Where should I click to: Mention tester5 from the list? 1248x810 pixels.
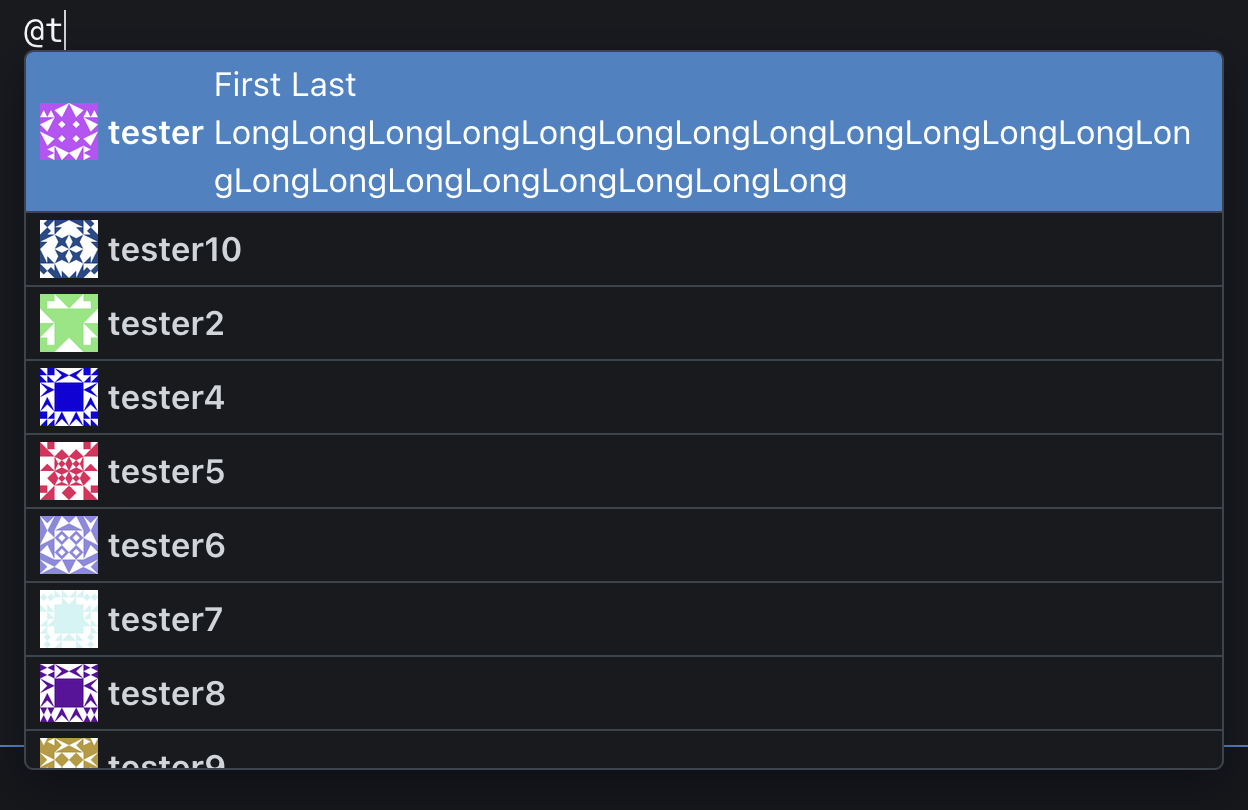tap(166, 472)
